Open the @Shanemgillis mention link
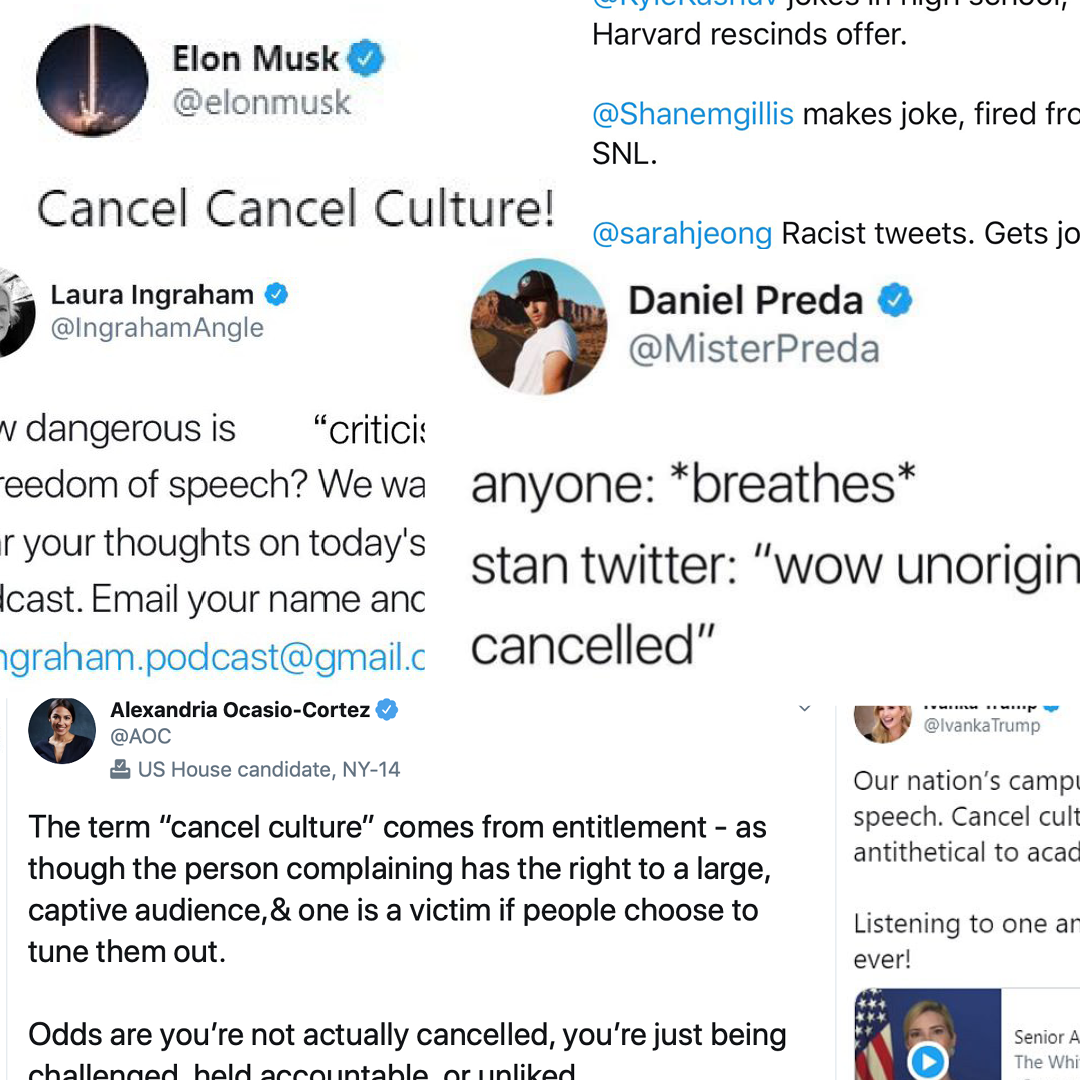 [692, 114]
